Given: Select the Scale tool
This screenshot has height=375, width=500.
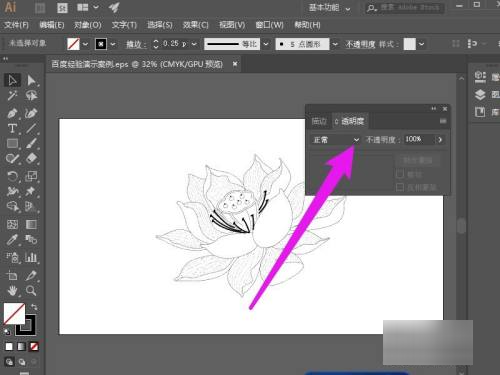Looking at the screenshot, I should click(31, 176).
